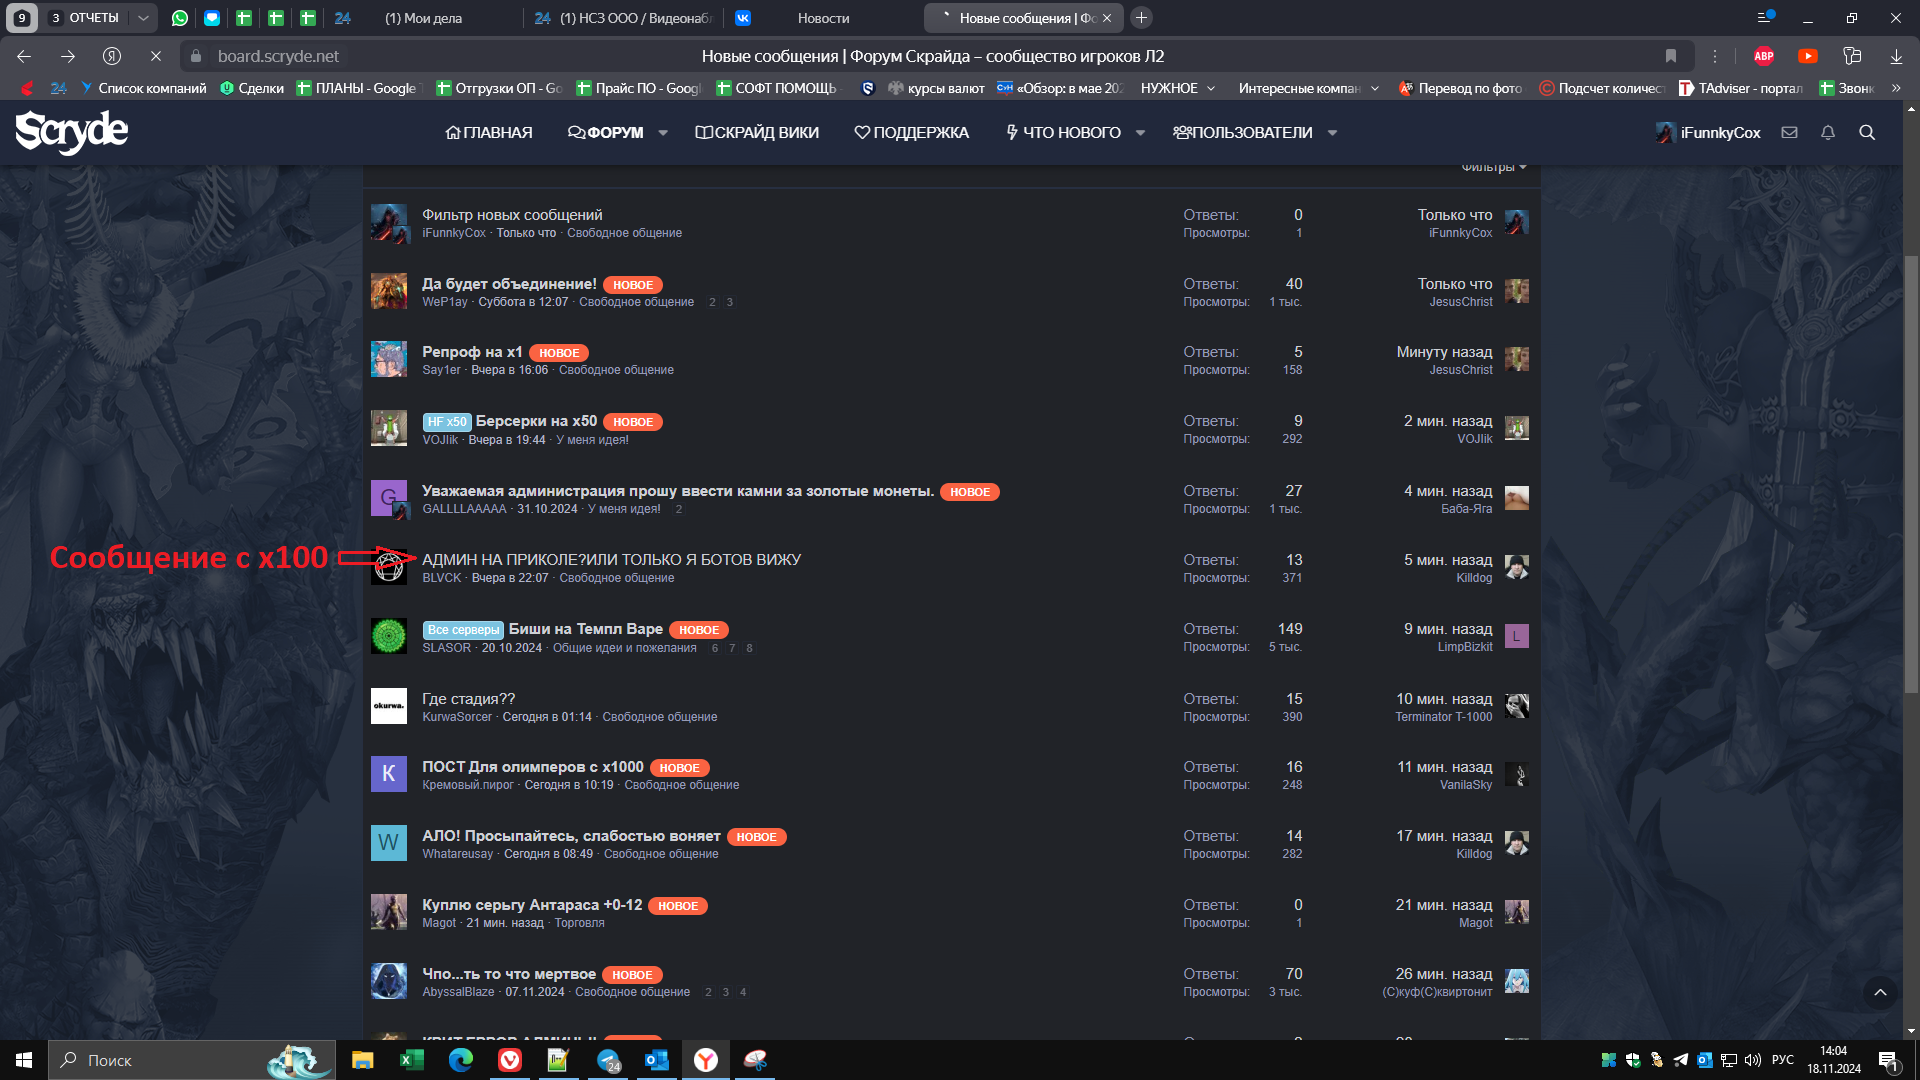Open the notifications bell icon
1920x1080 pixels.
pyautogui.click(x=1827, y=133)
